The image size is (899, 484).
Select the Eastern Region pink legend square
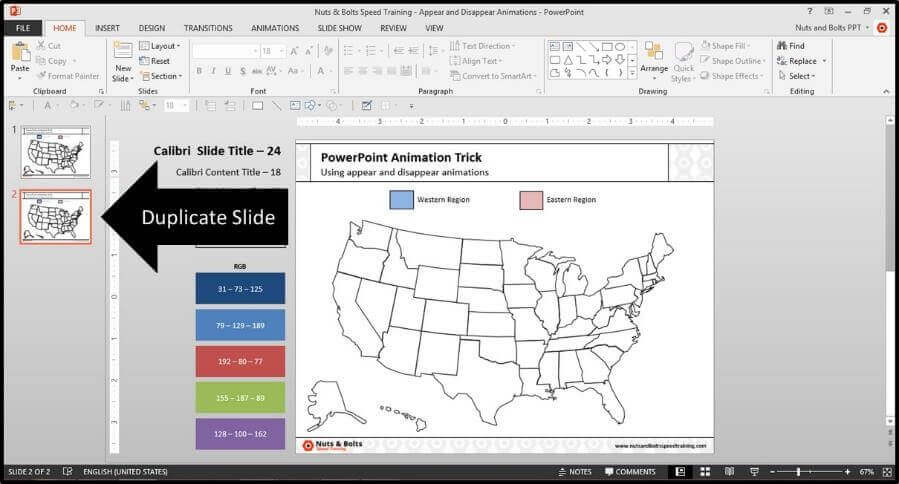[x=531, y=200]
